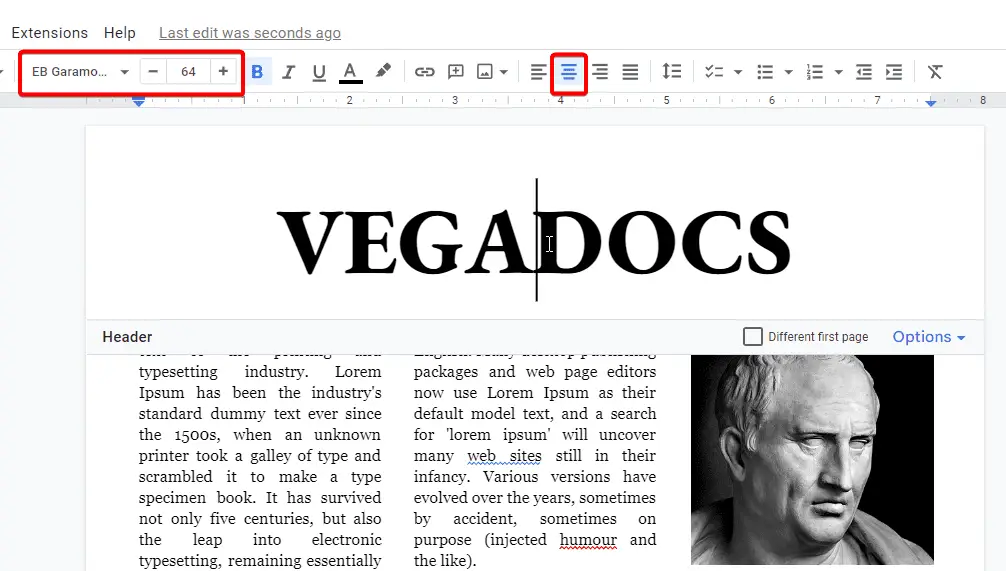Screen dimensions: 1006x571
Task: Click the font size field showing 64
Action: click(188, 72)
